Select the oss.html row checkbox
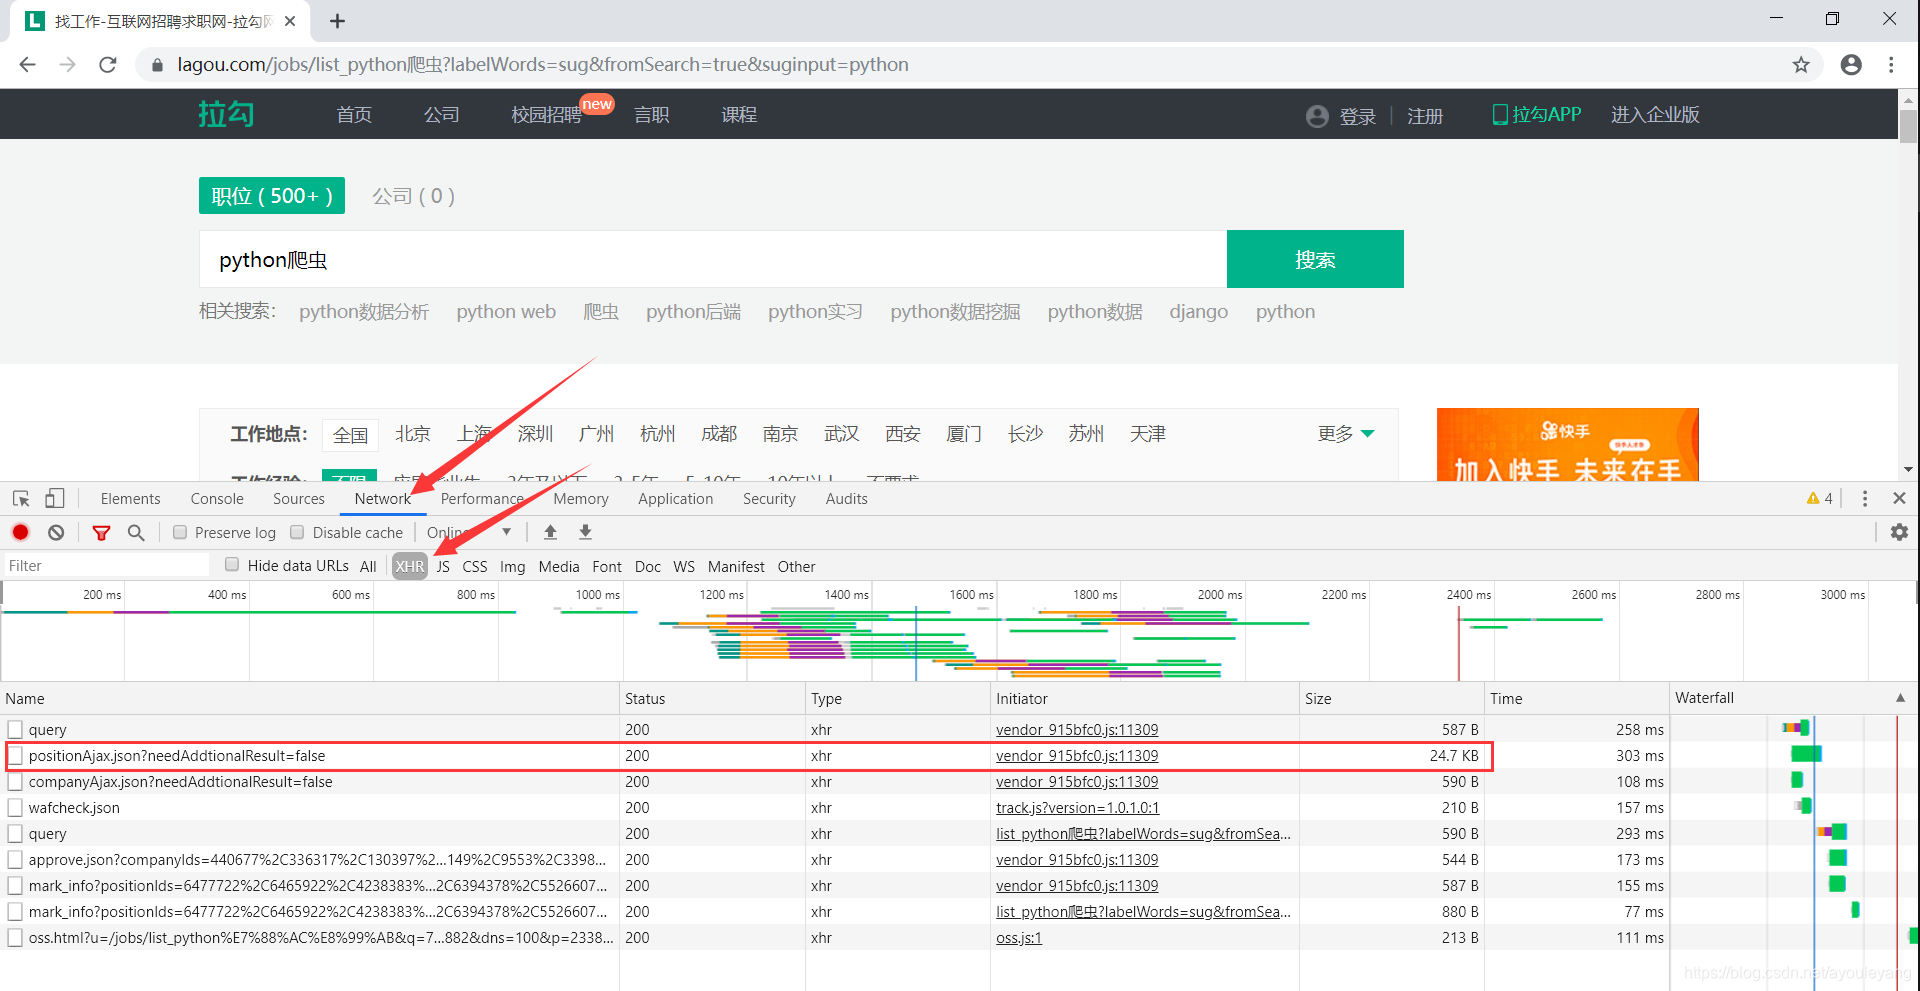Screen dimensions: 1920x991 click(x=15, y=937)
